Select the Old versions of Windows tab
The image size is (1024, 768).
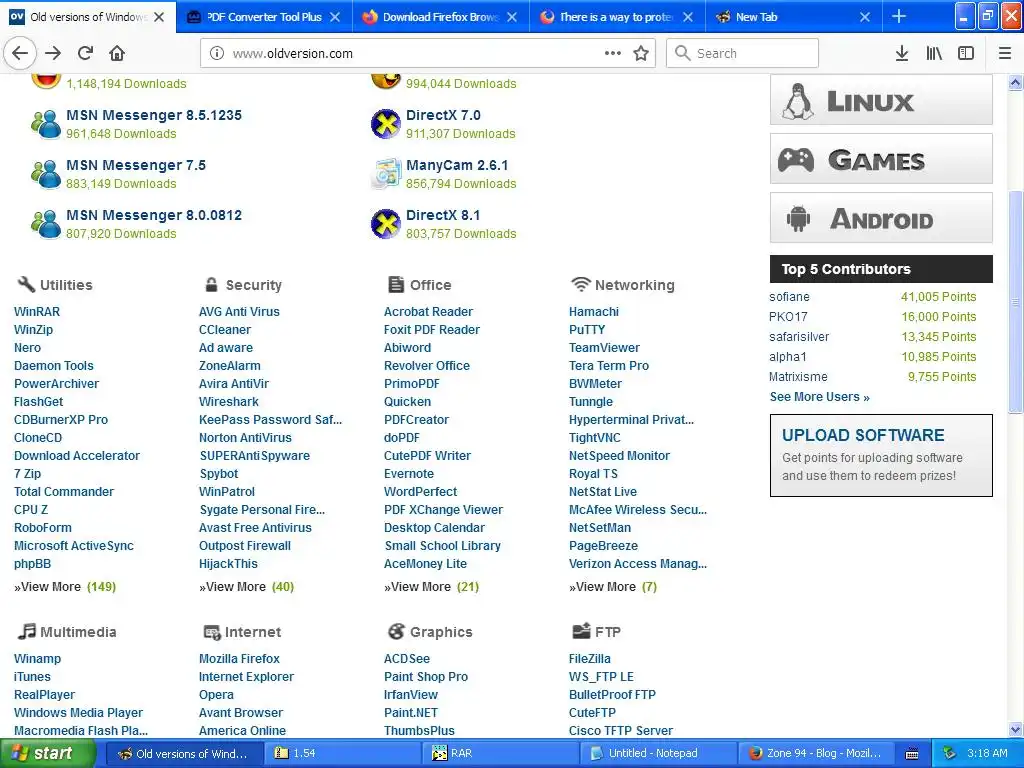click(x=88, y=17)
